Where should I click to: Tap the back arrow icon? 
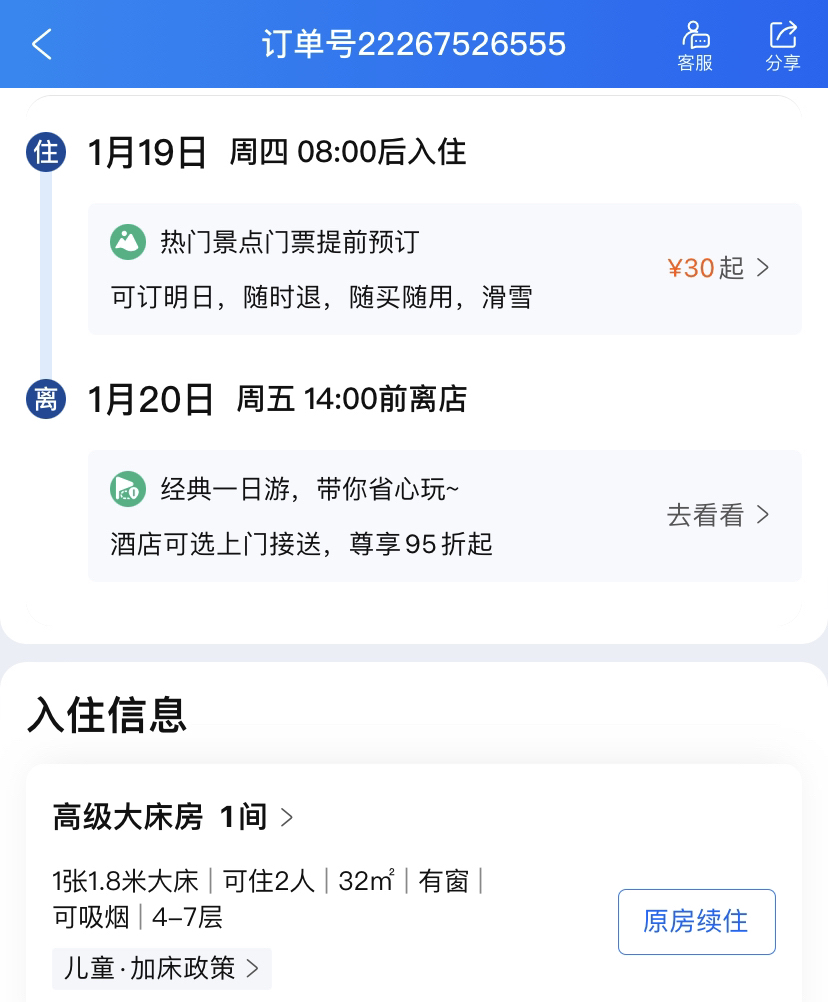pos(42,45)
